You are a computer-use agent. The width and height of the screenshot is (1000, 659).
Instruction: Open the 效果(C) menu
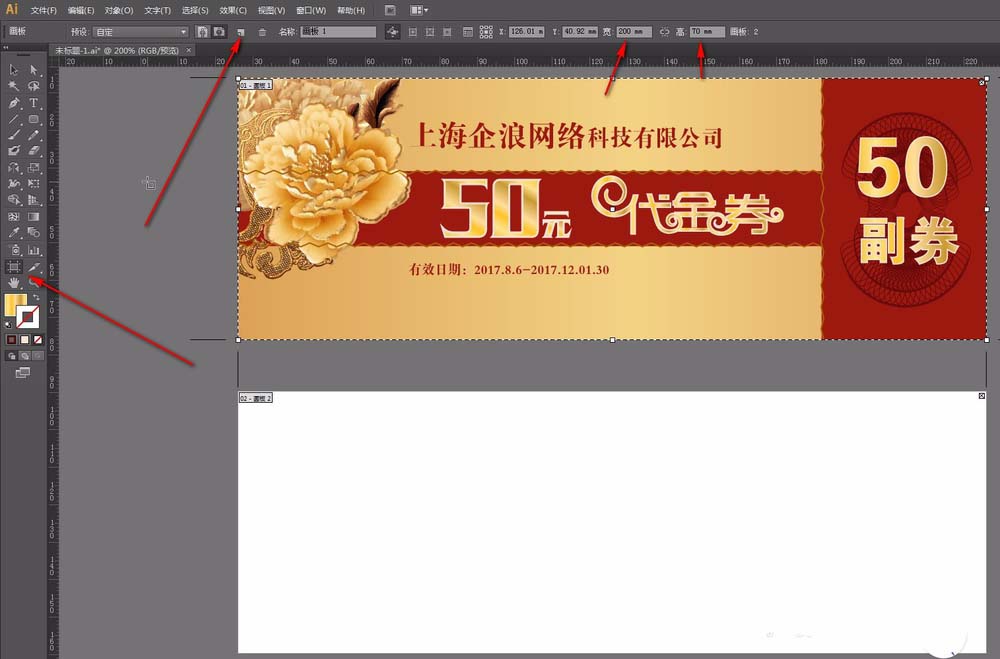233,11
